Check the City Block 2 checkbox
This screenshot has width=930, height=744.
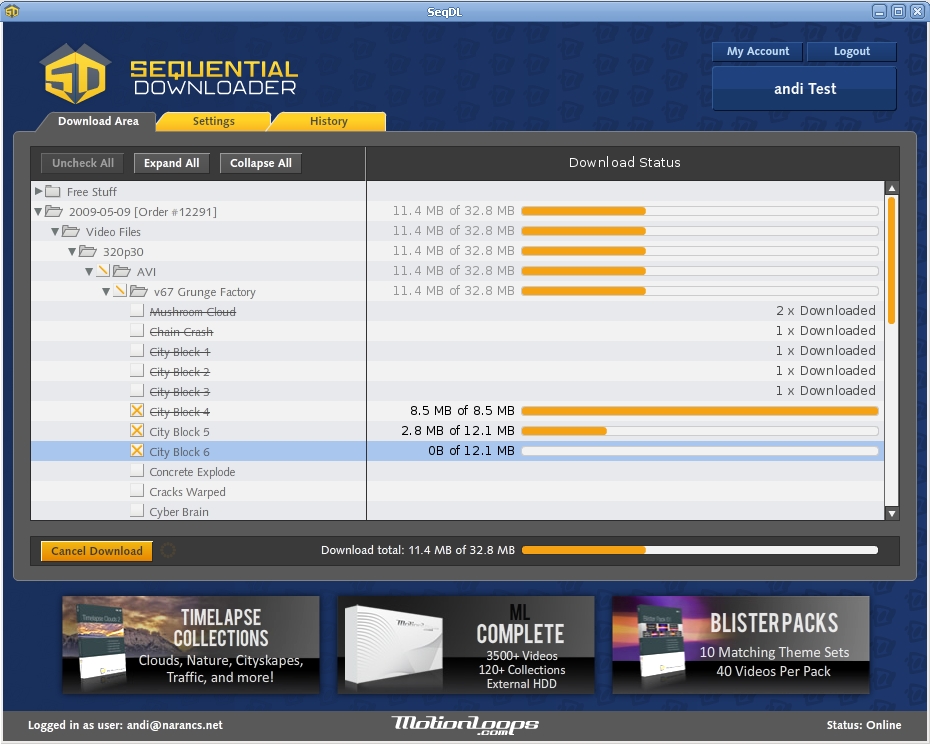[137, 371]
